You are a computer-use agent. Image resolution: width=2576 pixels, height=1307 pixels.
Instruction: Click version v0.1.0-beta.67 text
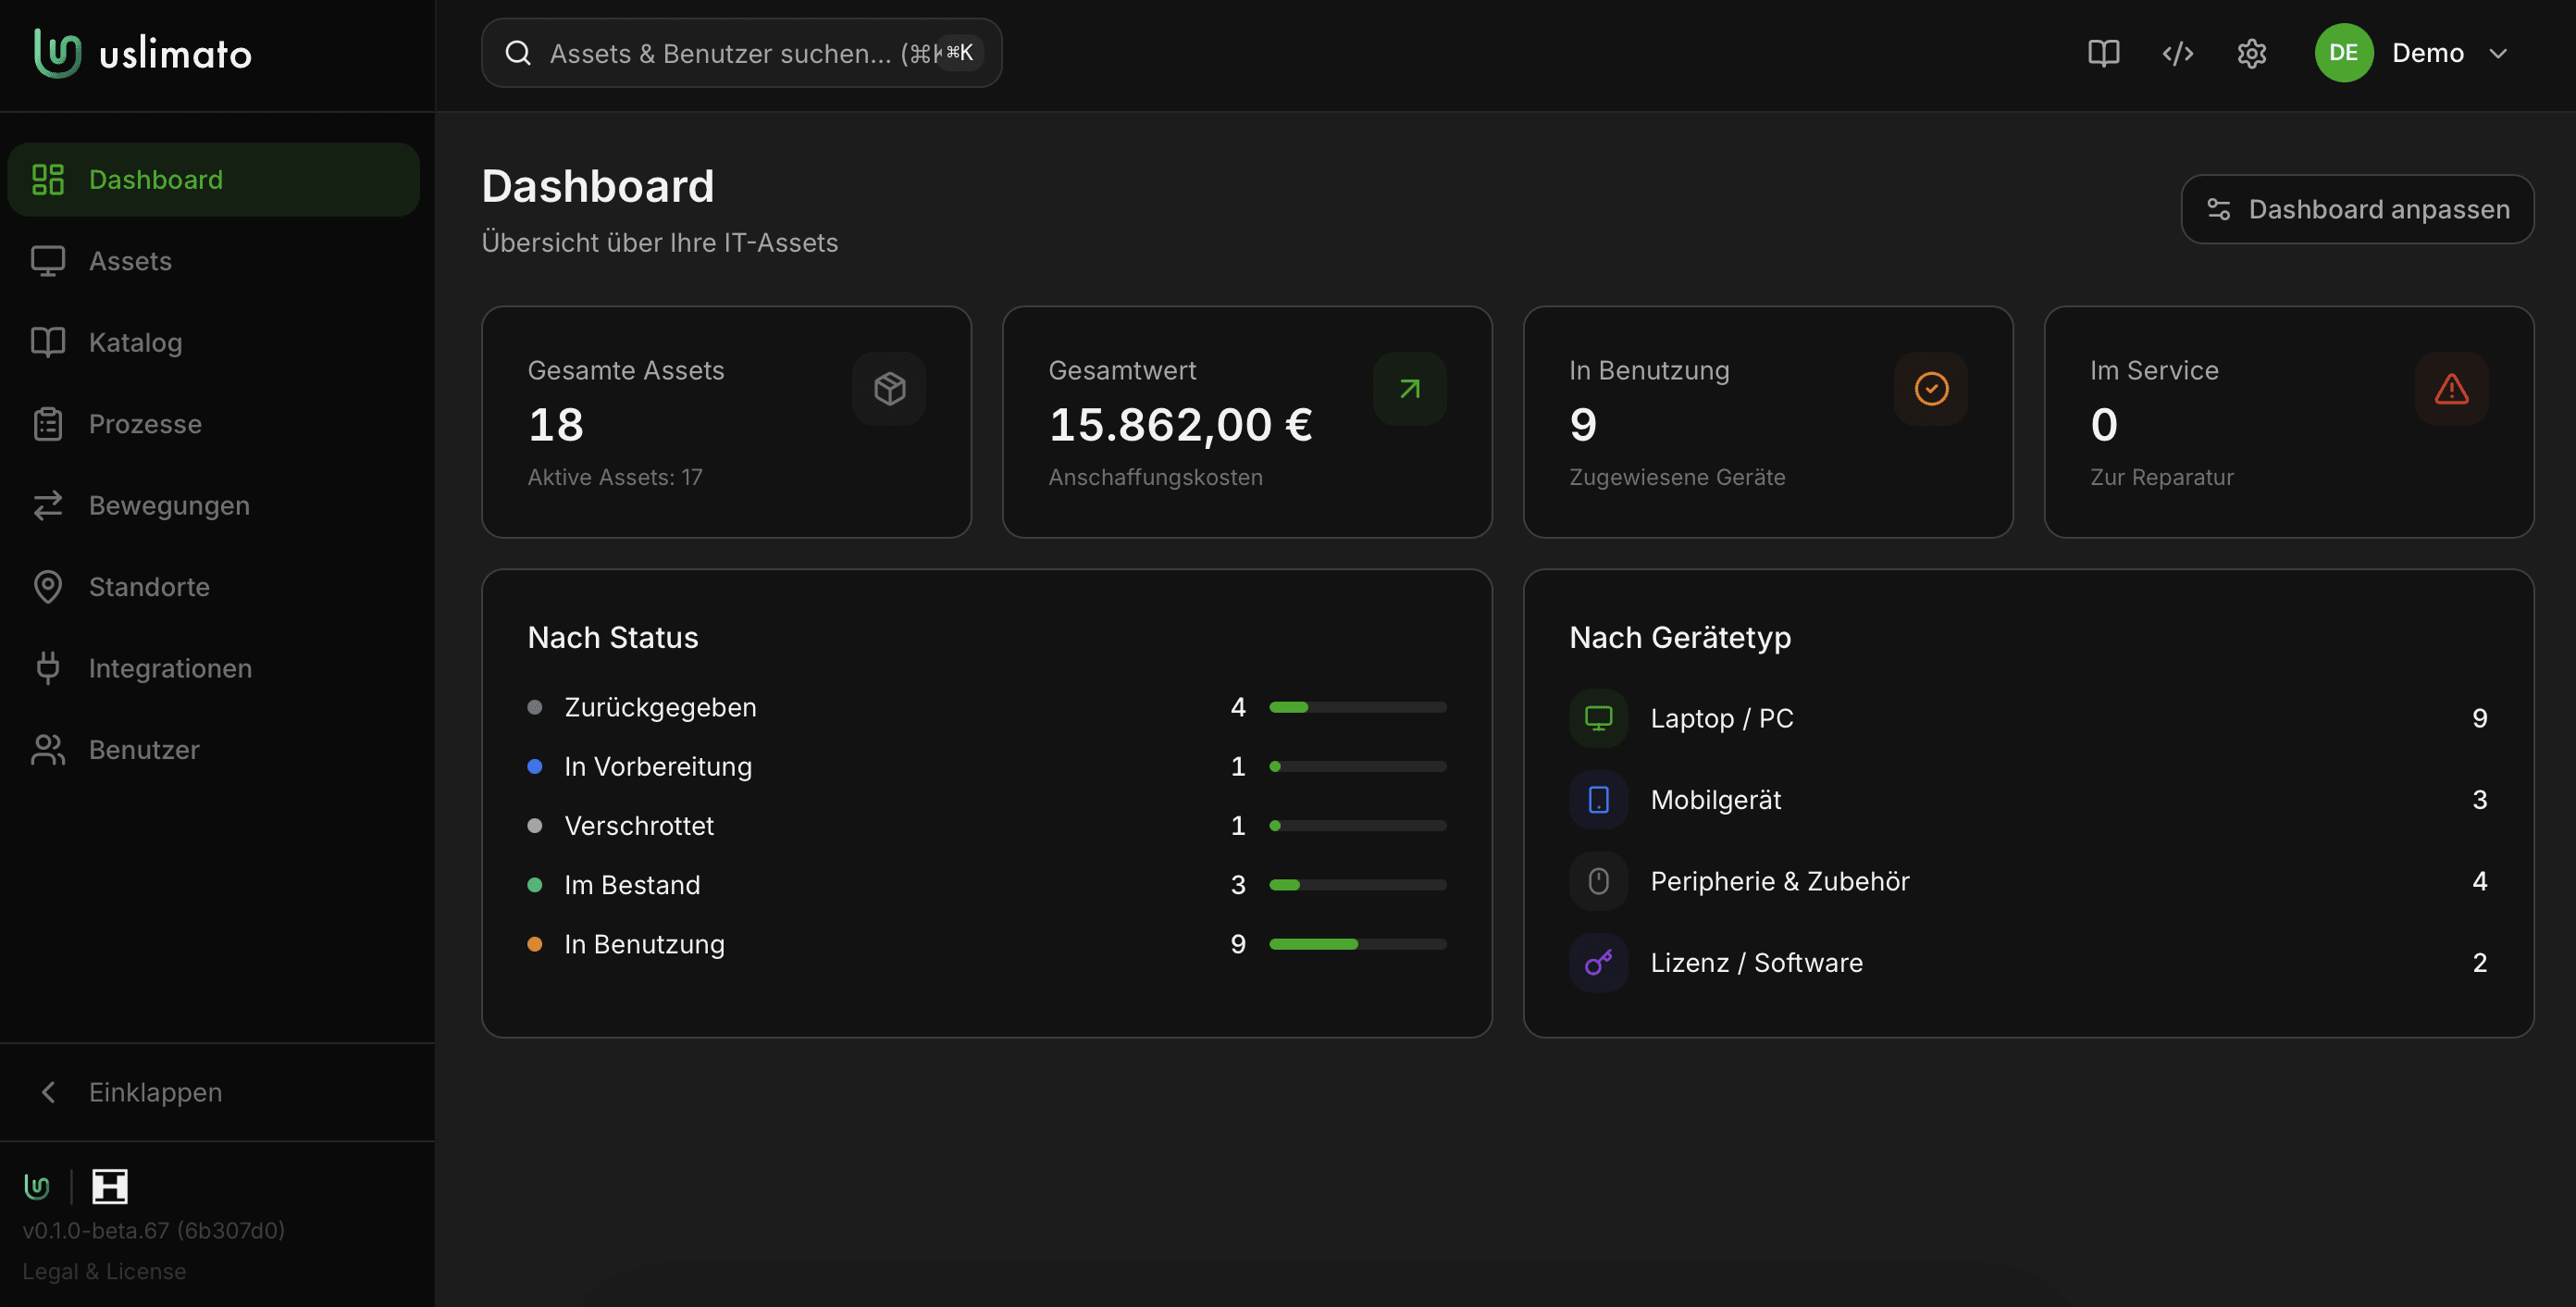[154, 1230]
